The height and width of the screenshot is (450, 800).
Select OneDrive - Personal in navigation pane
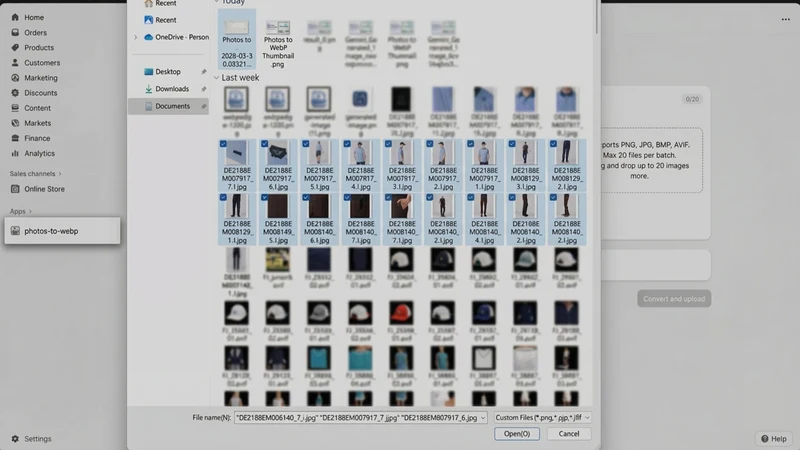pos(176,37)
